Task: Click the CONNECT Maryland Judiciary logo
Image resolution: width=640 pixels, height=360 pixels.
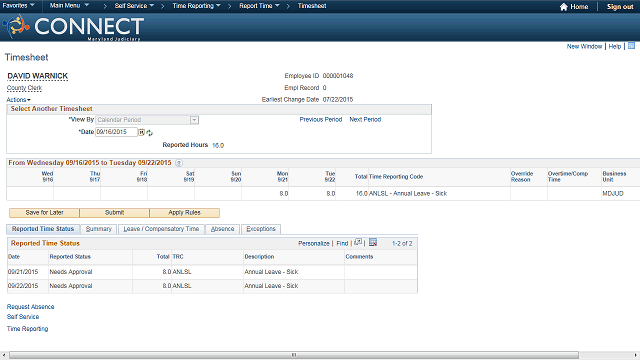Action: 73,27
